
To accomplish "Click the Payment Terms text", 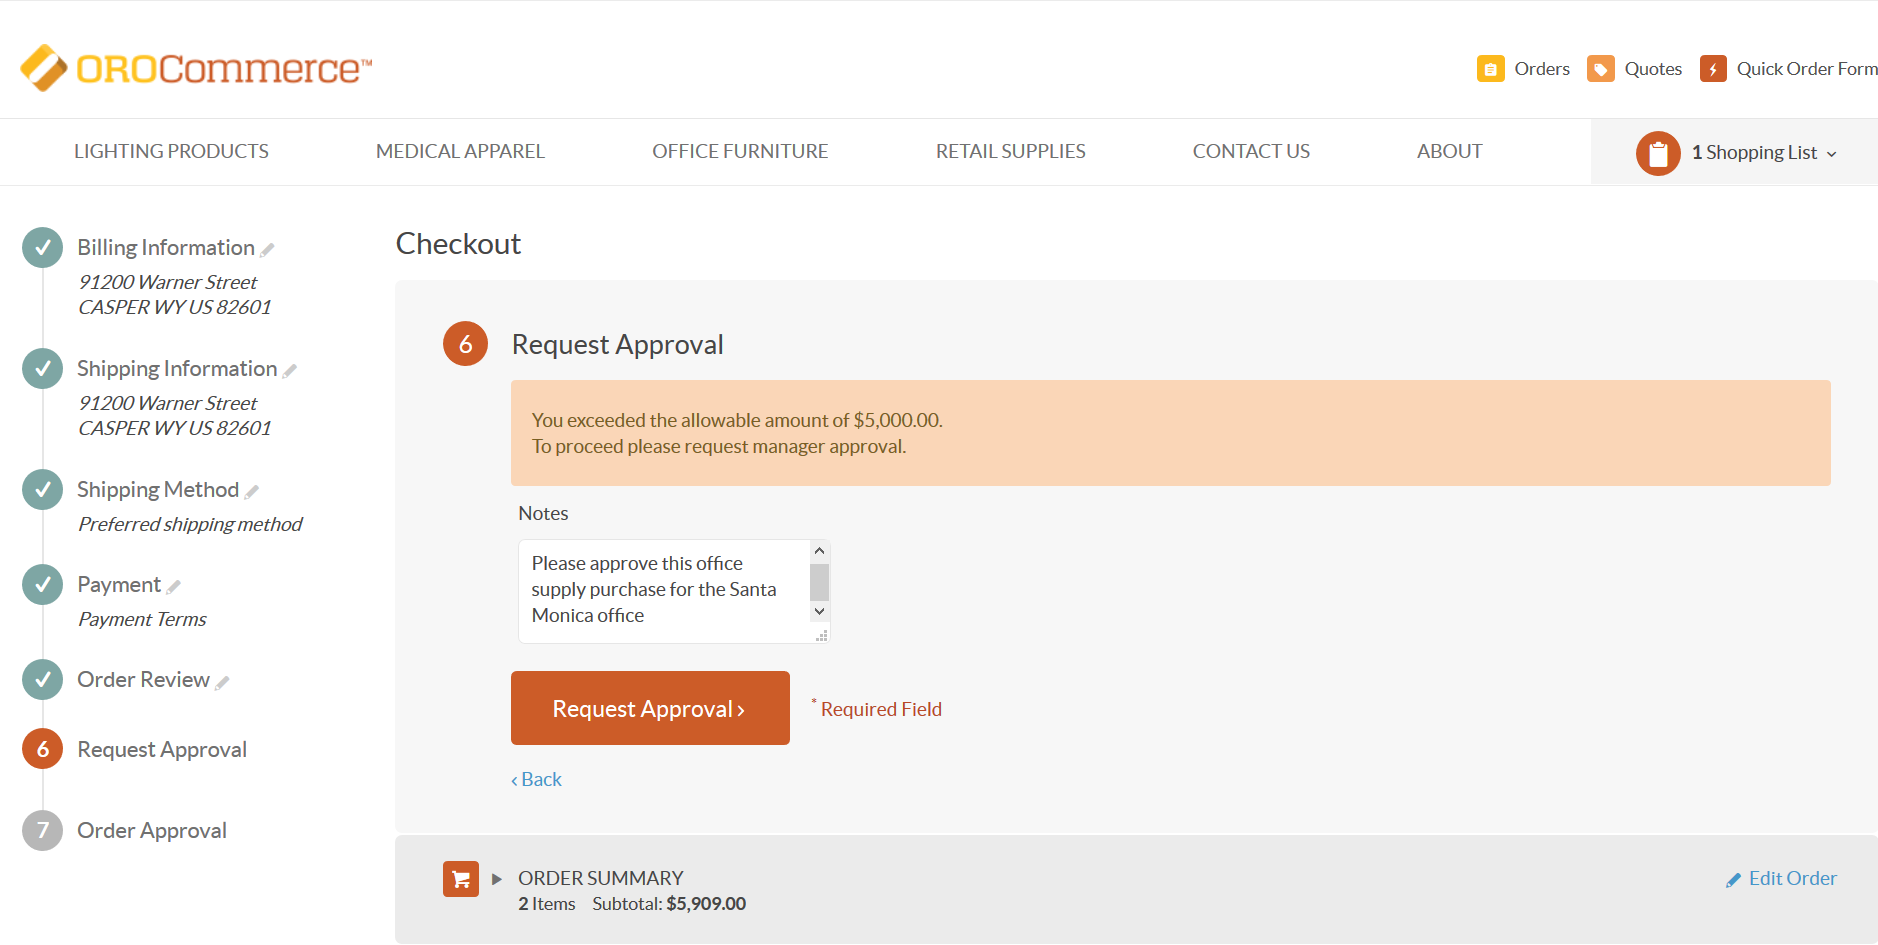I will (142, 619).
